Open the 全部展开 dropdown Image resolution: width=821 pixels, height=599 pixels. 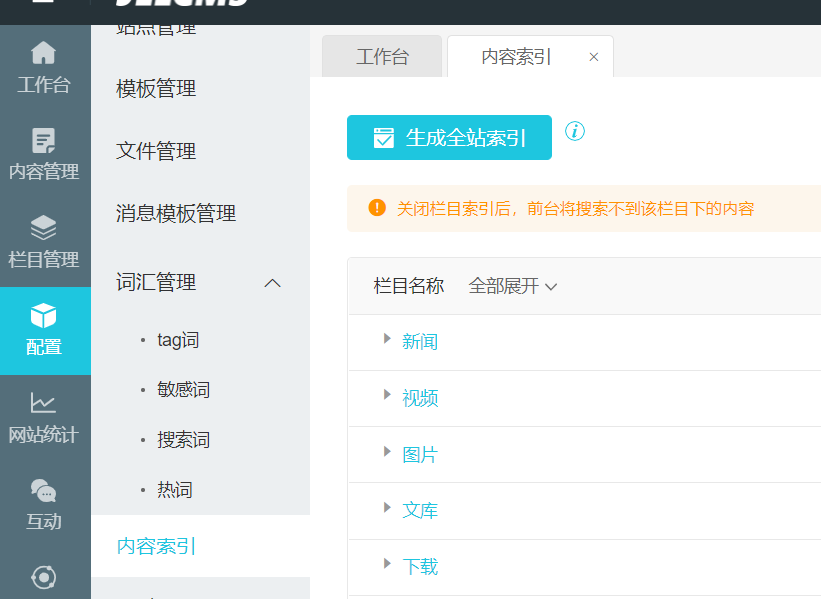click(x=513, y=287)
